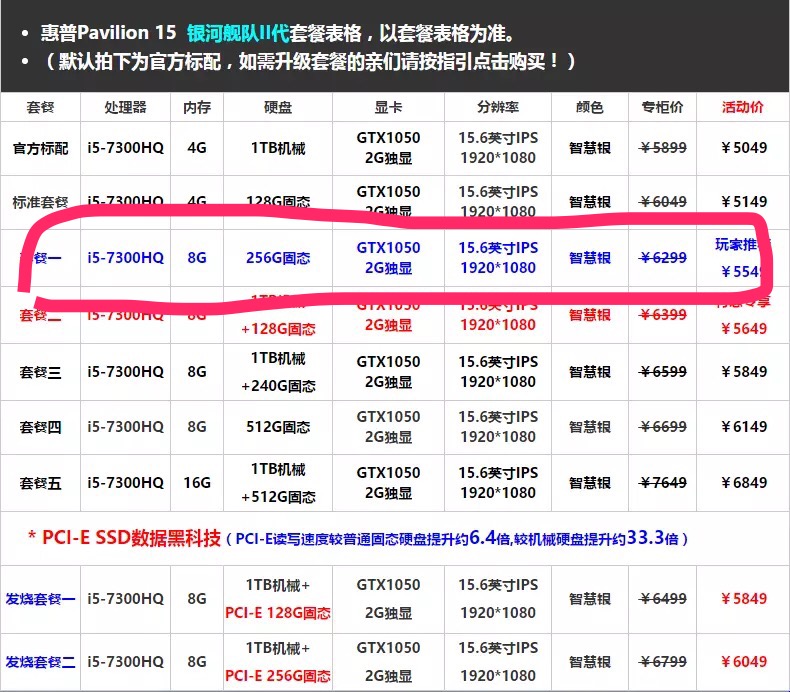Click the 惠普Pavilion 15 heading text
Viewport: 790px width, 692px height.
109,33
